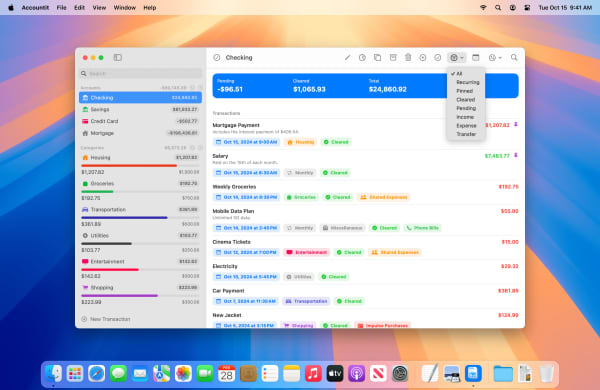Click the Monthly tag on Salary row
600x390 pixels.
[x=301, y=173]
